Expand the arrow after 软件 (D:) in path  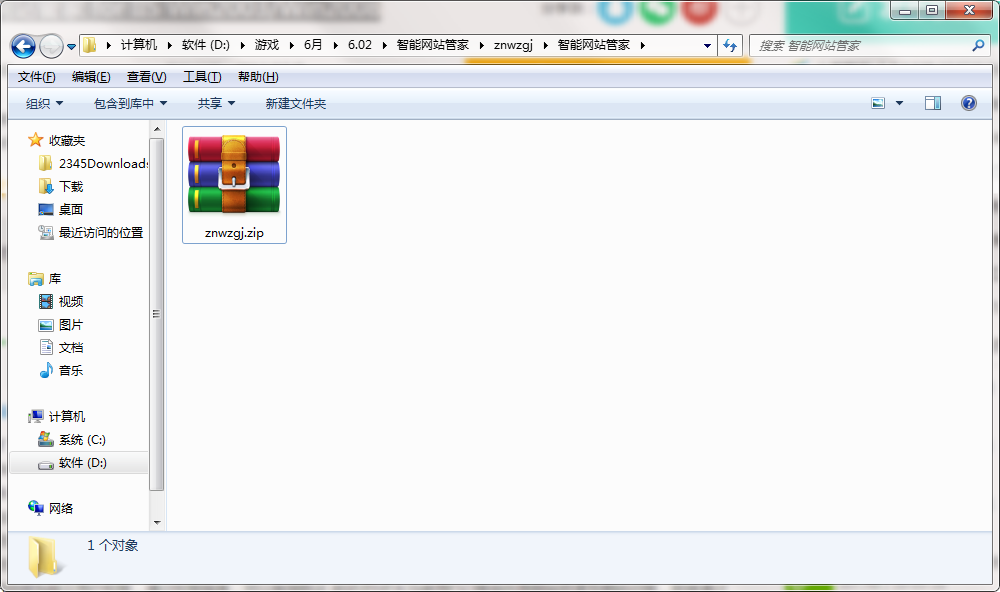coord(242,45)
